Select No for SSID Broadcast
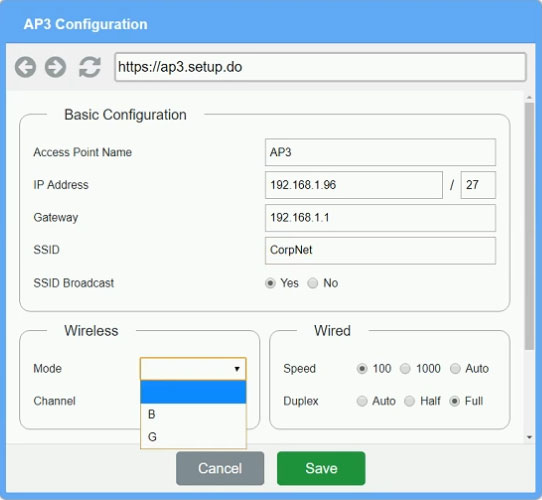This screenshot has width=542, height=500. click(313, 283)
